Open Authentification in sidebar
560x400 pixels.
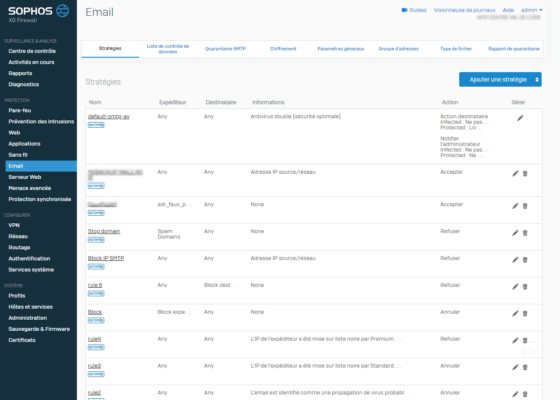pos(29,259)
